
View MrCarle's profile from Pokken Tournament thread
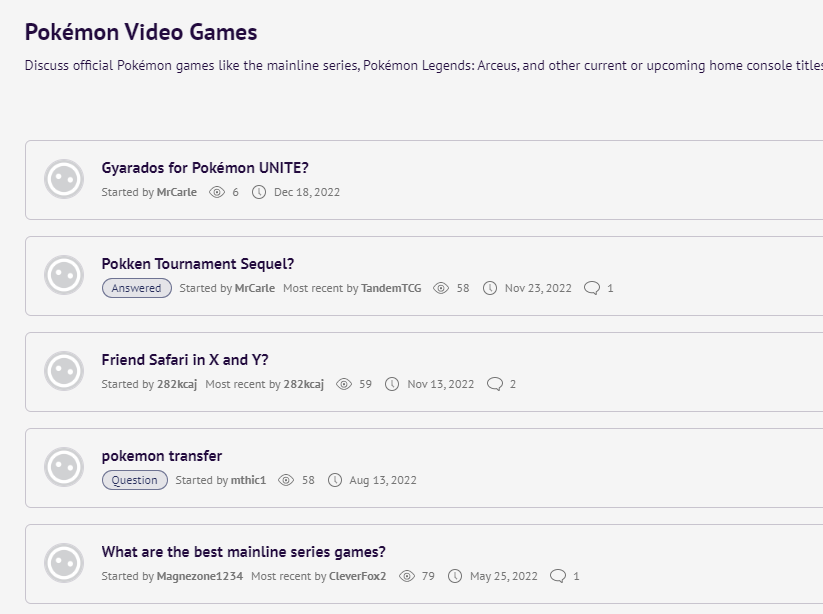pyautogui.click(x=255, y=289)
